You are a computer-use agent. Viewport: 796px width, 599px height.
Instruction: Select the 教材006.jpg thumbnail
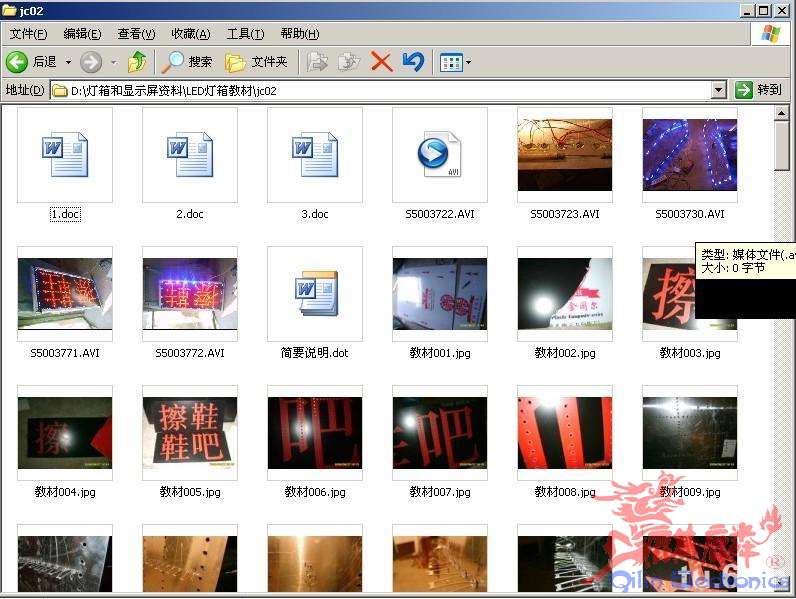coord(315,433)
